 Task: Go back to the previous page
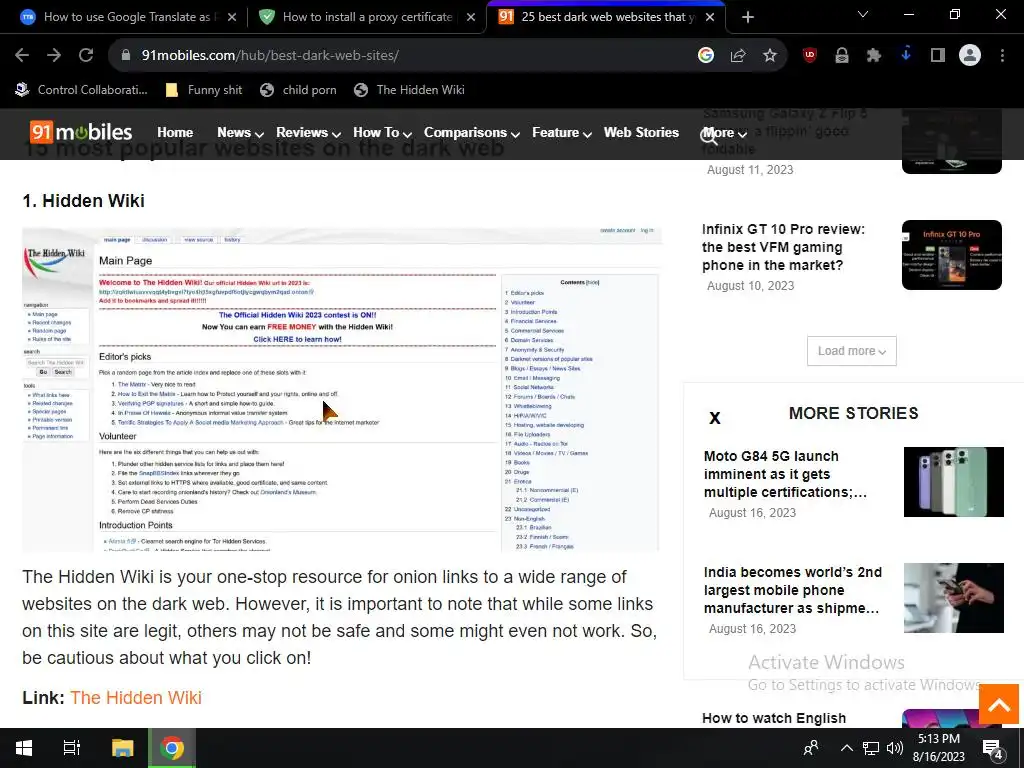[x=22, y=56]
